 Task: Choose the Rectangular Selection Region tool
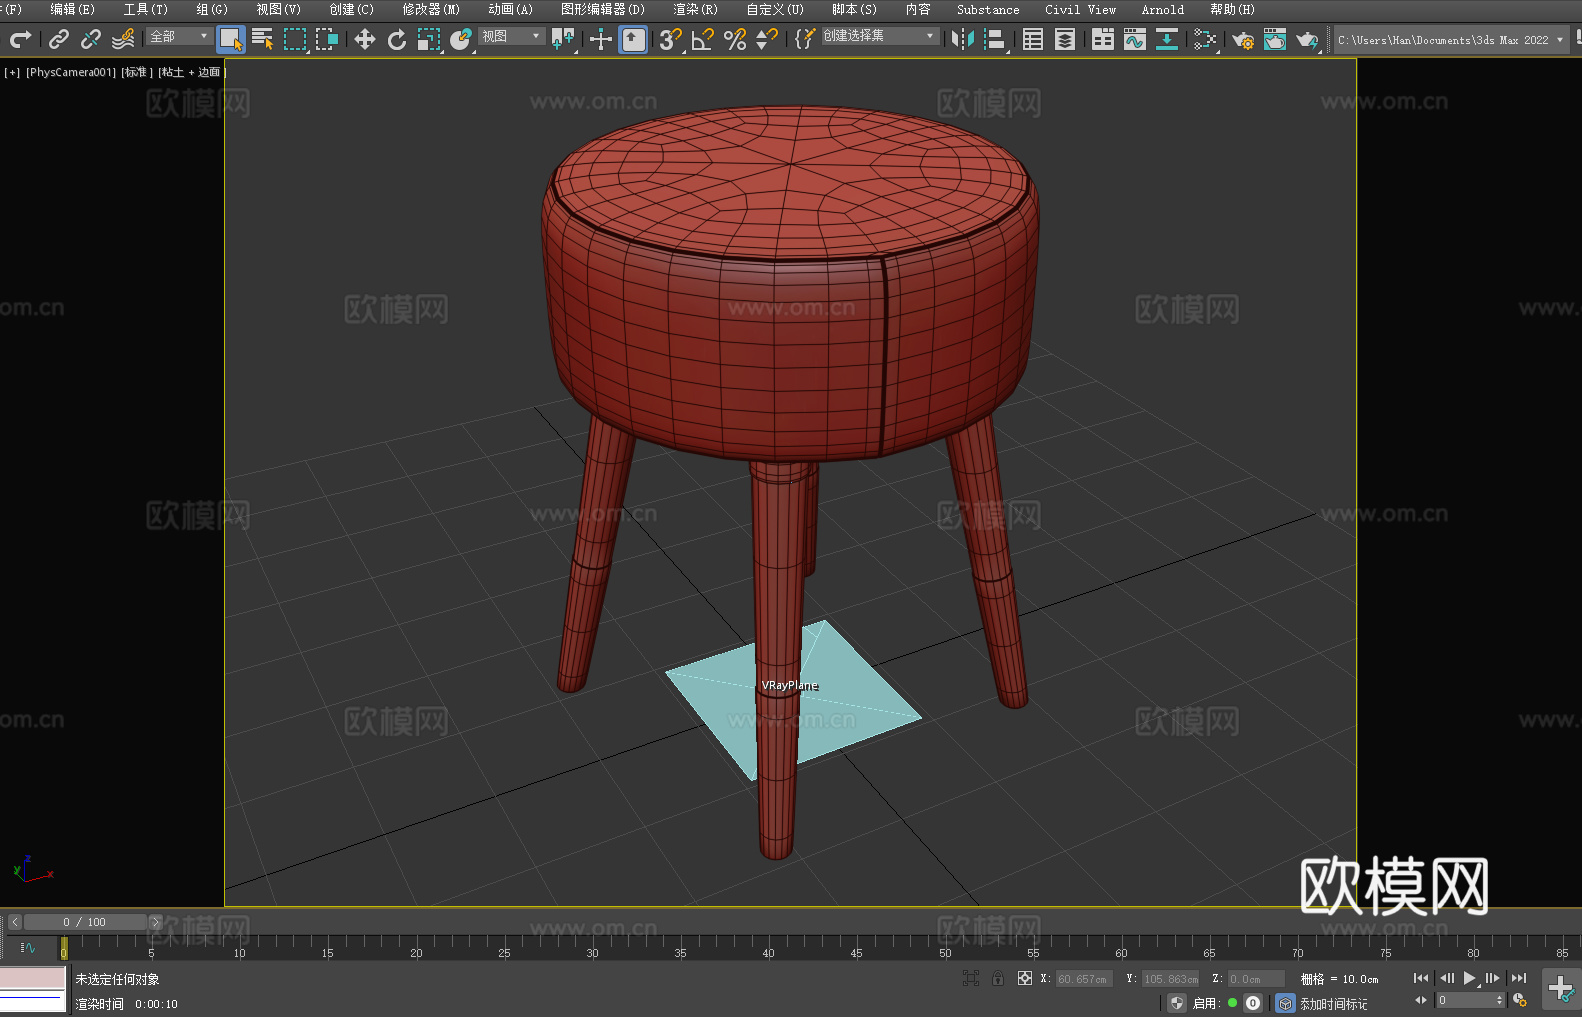[295, 39]
